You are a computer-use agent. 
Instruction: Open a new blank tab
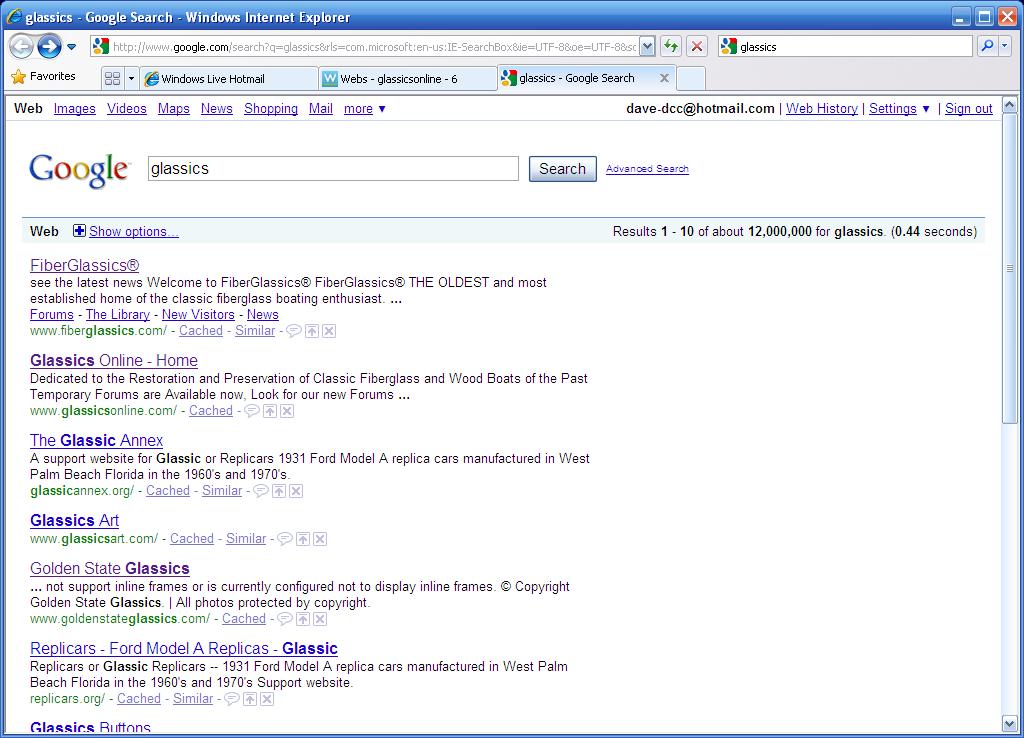(x=691, y=78)
